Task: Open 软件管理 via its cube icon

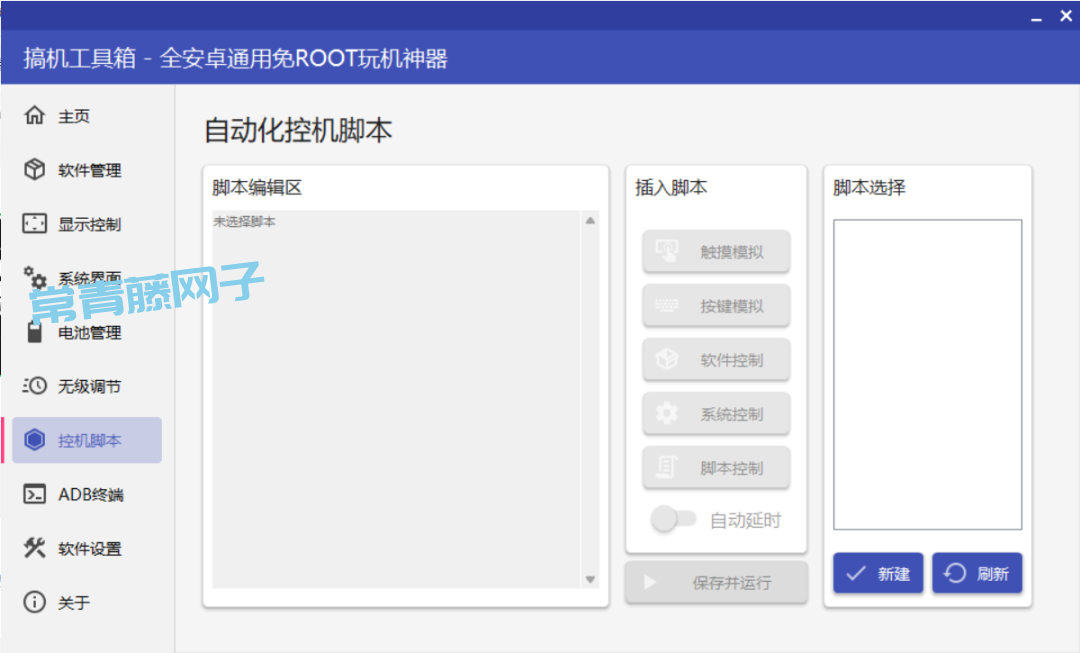Action: 35,170
